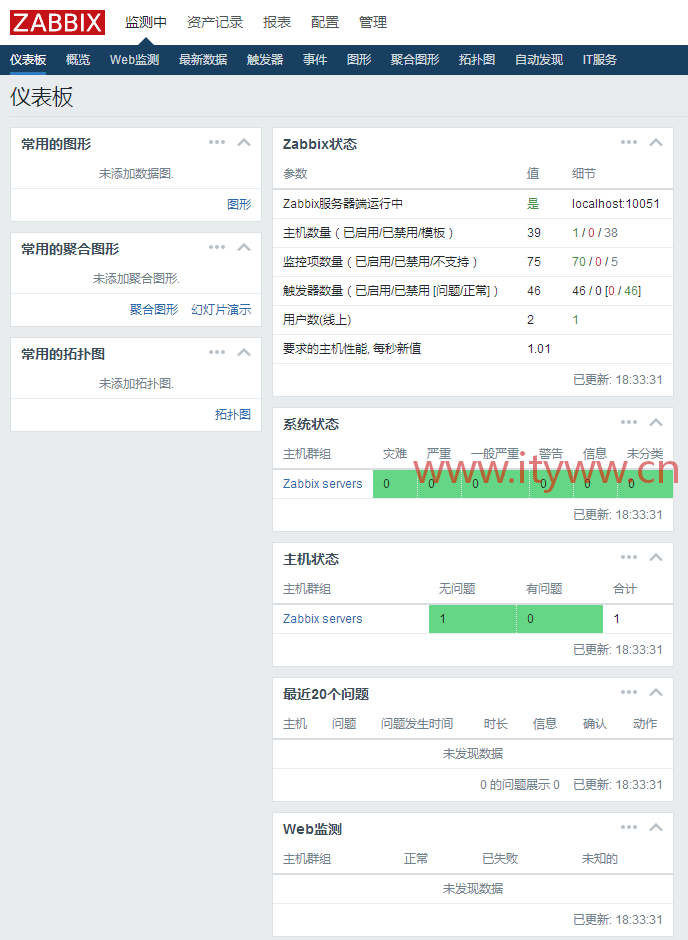Click the 图形 link in 常用的图形 widget
Viewport: 688px width, 940px height.
239,204
